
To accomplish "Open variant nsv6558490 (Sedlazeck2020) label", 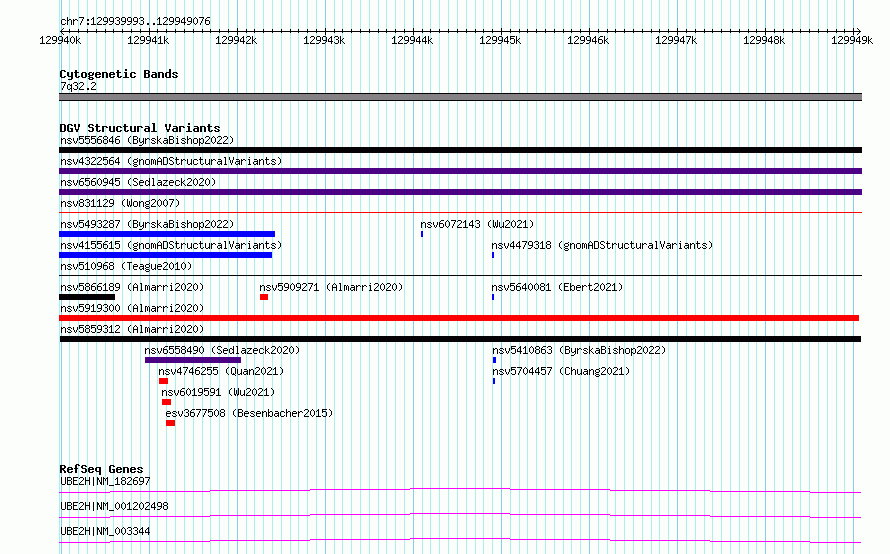I will [x=222, y=350].
